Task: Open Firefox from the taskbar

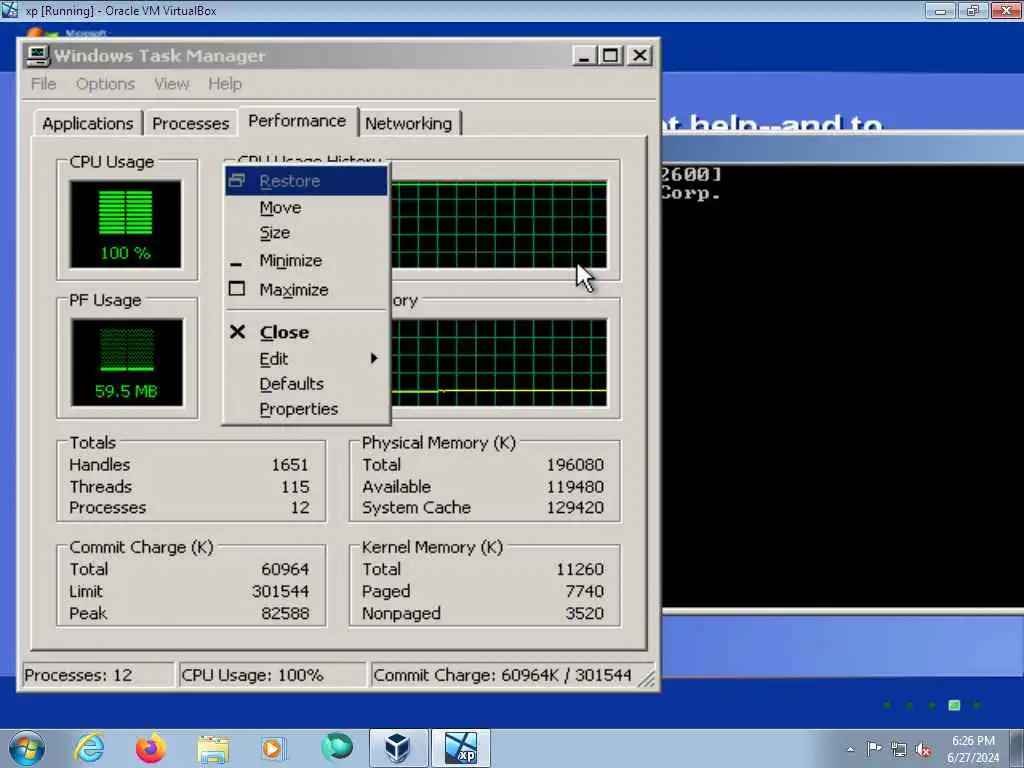Action: click(x=150, y=748)
